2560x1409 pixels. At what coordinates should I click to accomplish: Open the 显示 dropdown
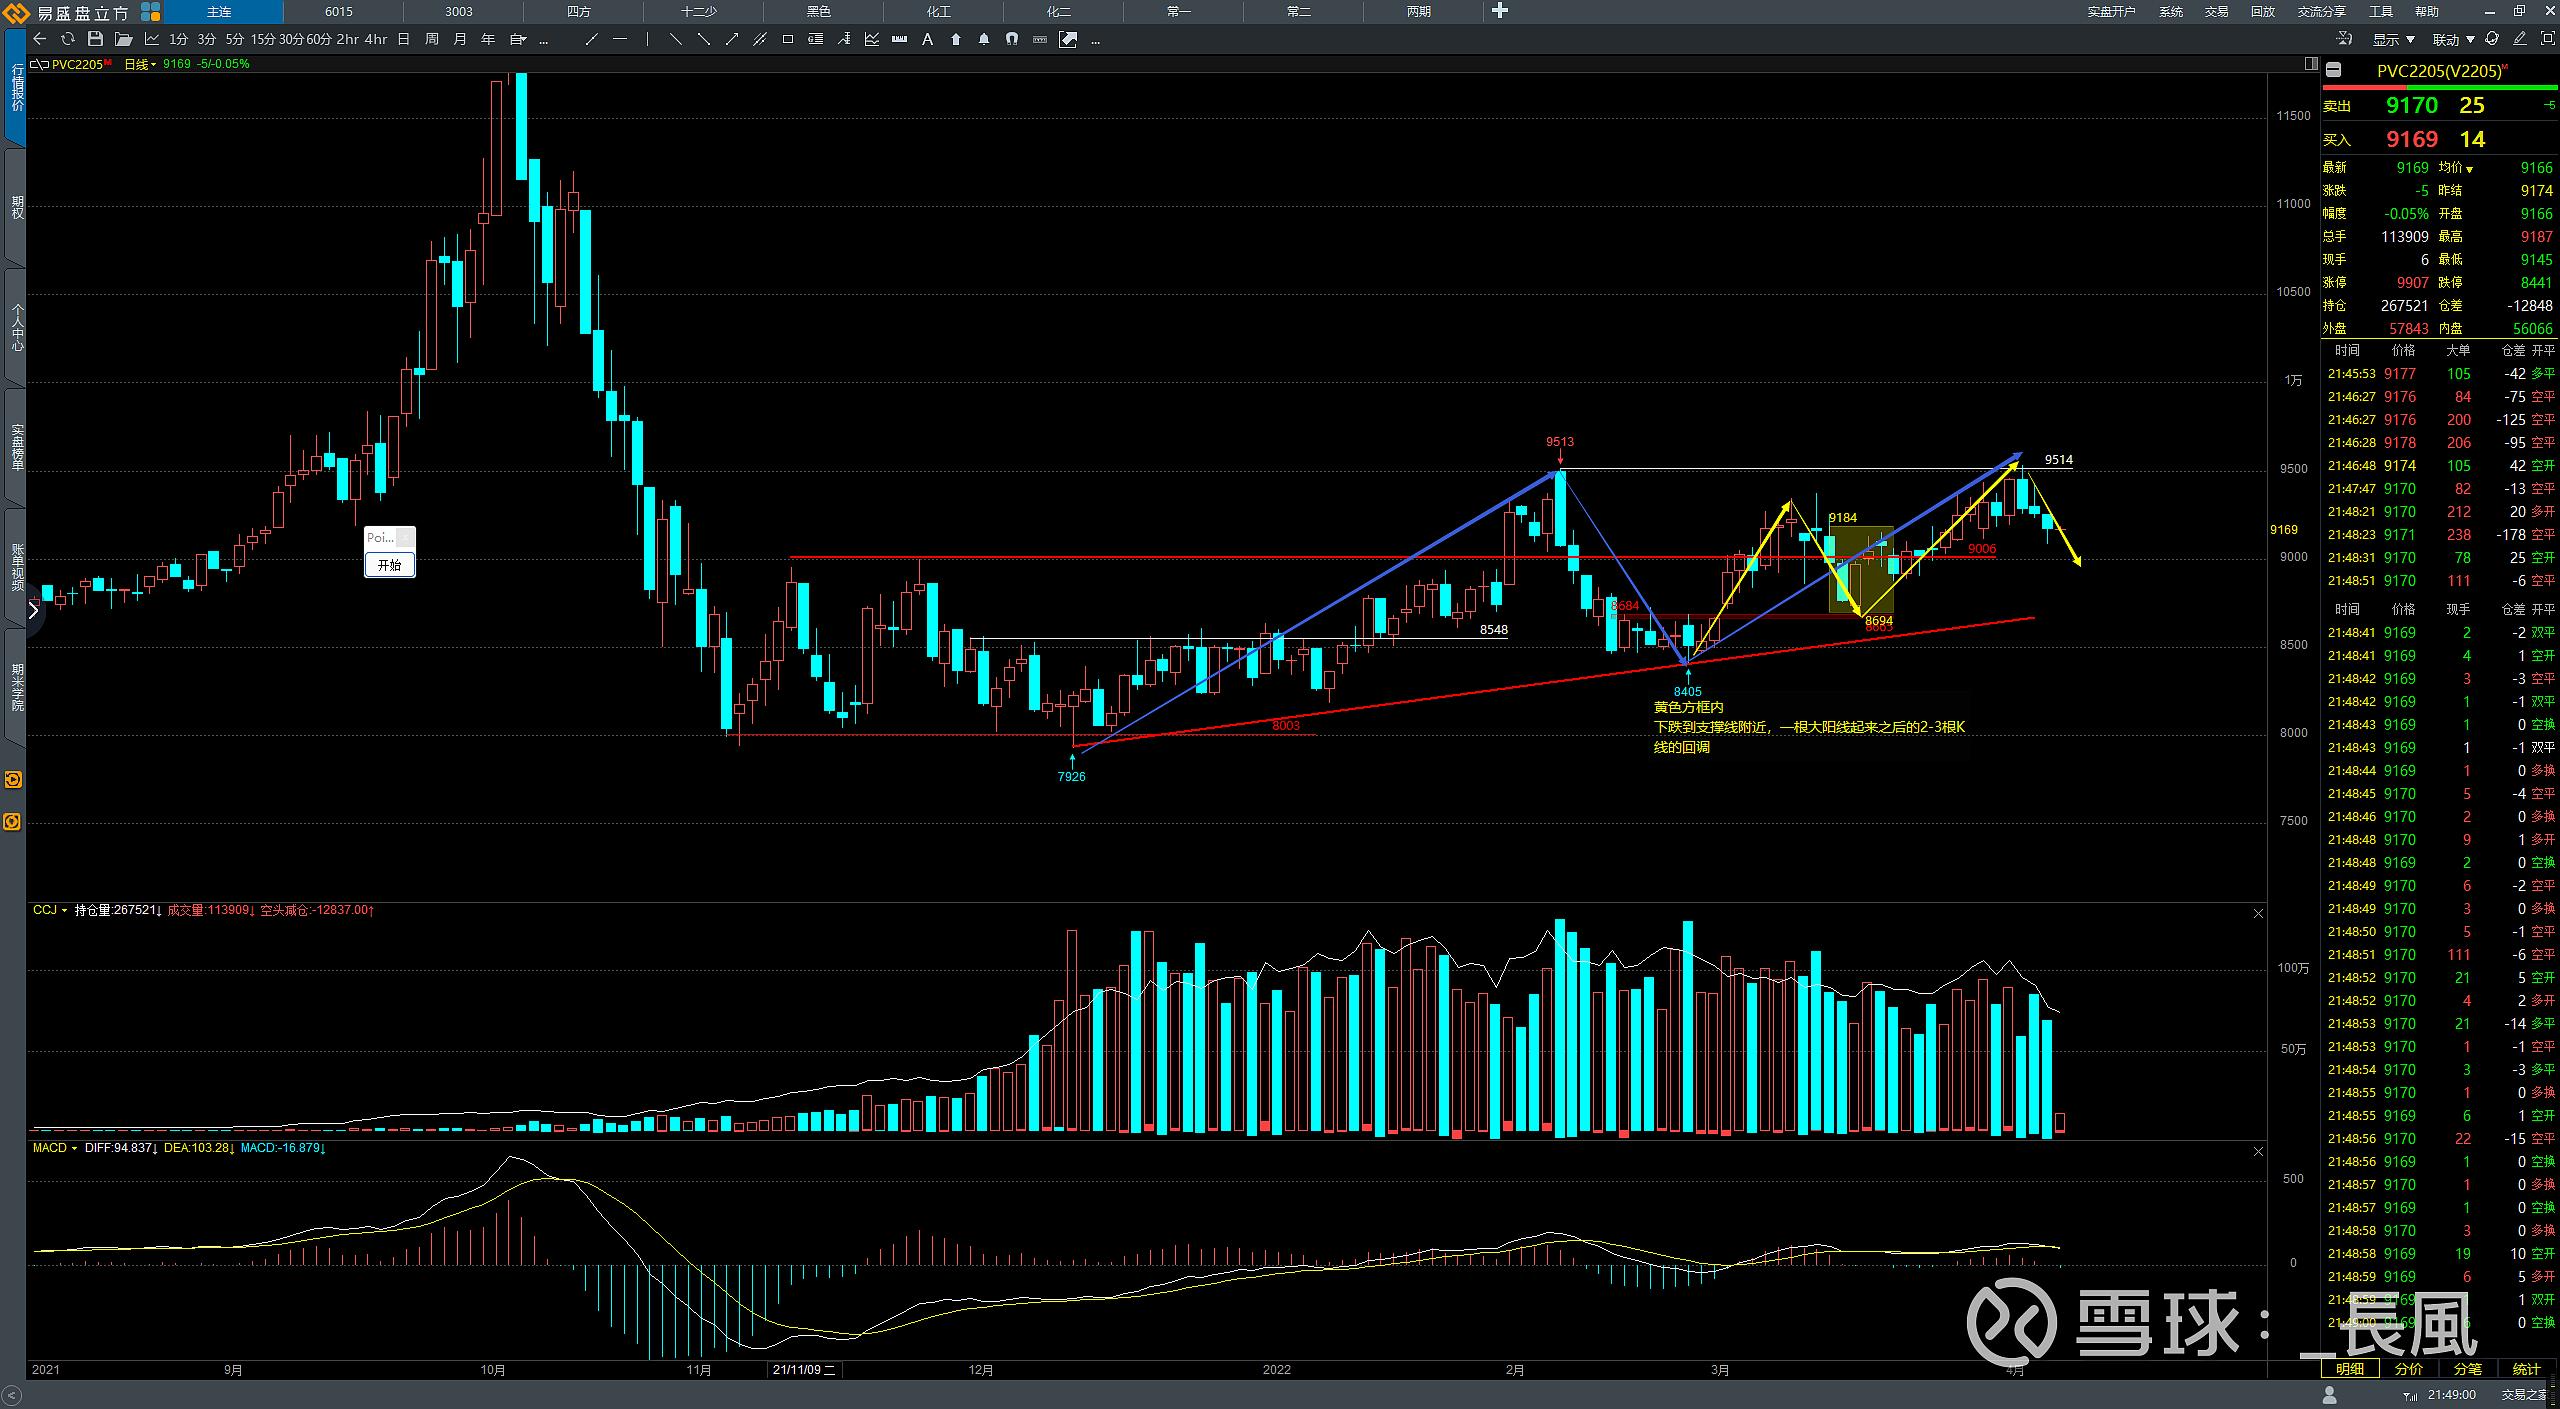click(x=2393, y=39)
